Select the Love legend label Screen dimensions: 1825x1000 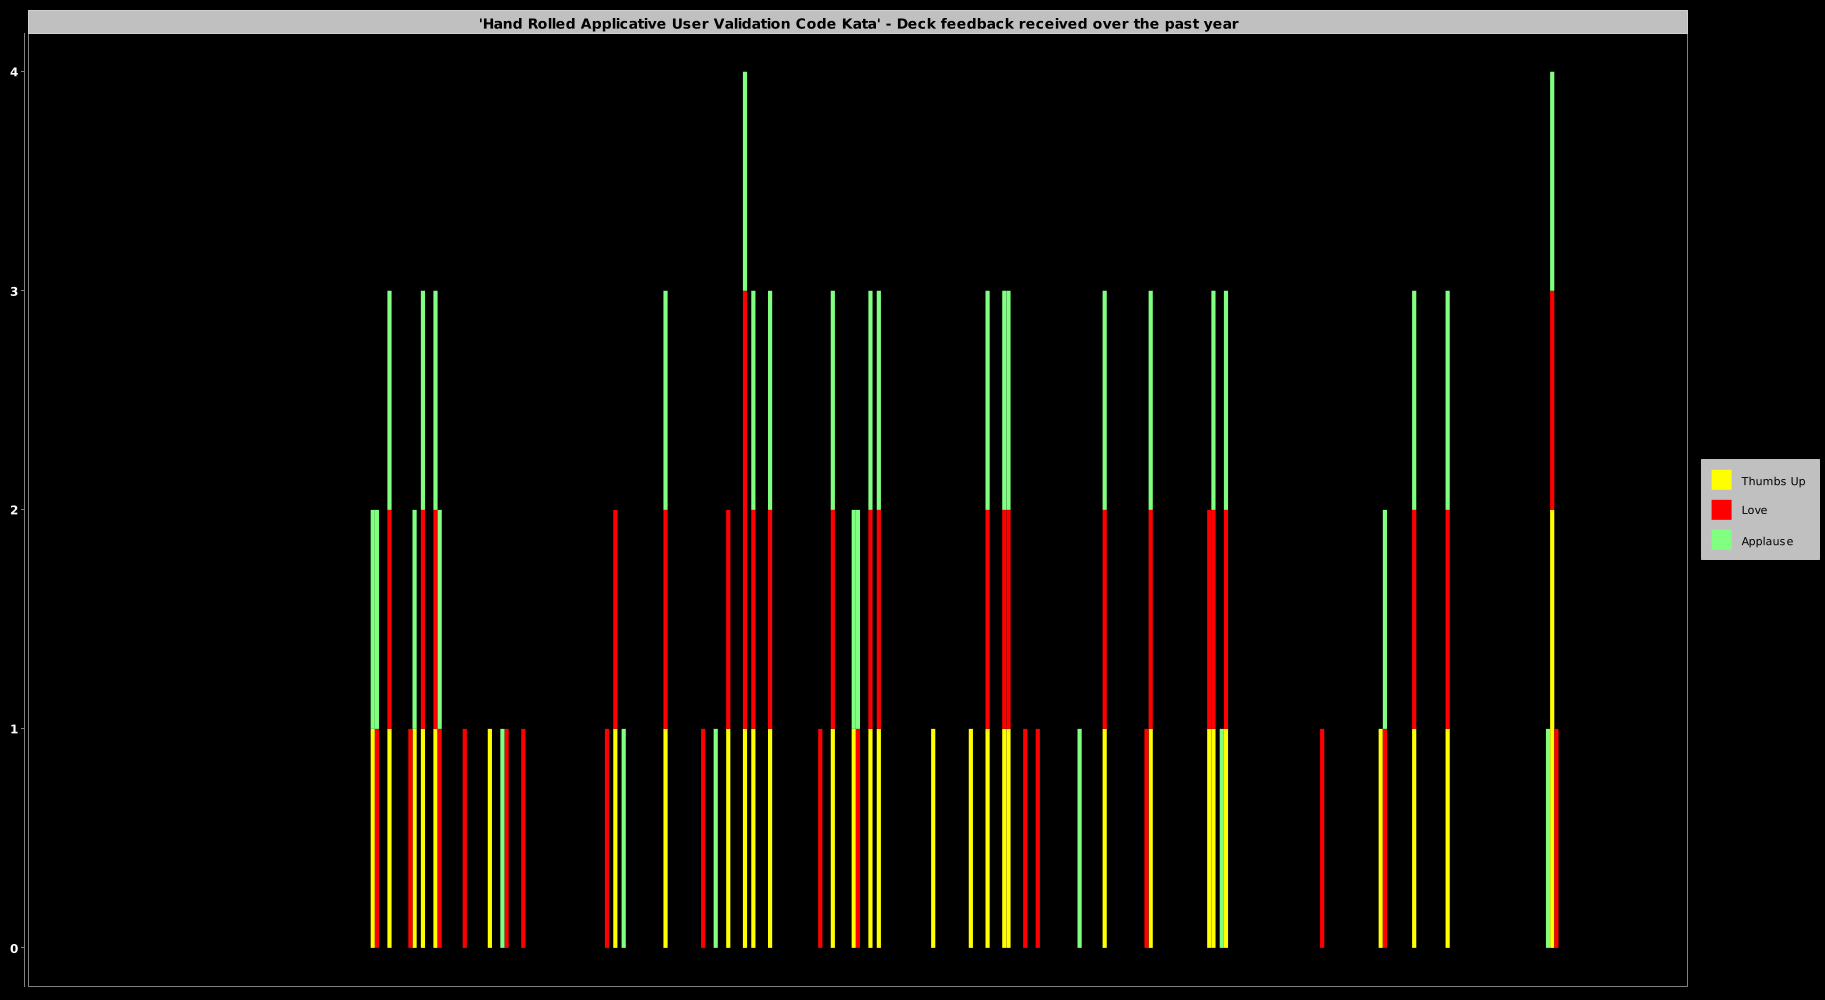click(1754, 510)
